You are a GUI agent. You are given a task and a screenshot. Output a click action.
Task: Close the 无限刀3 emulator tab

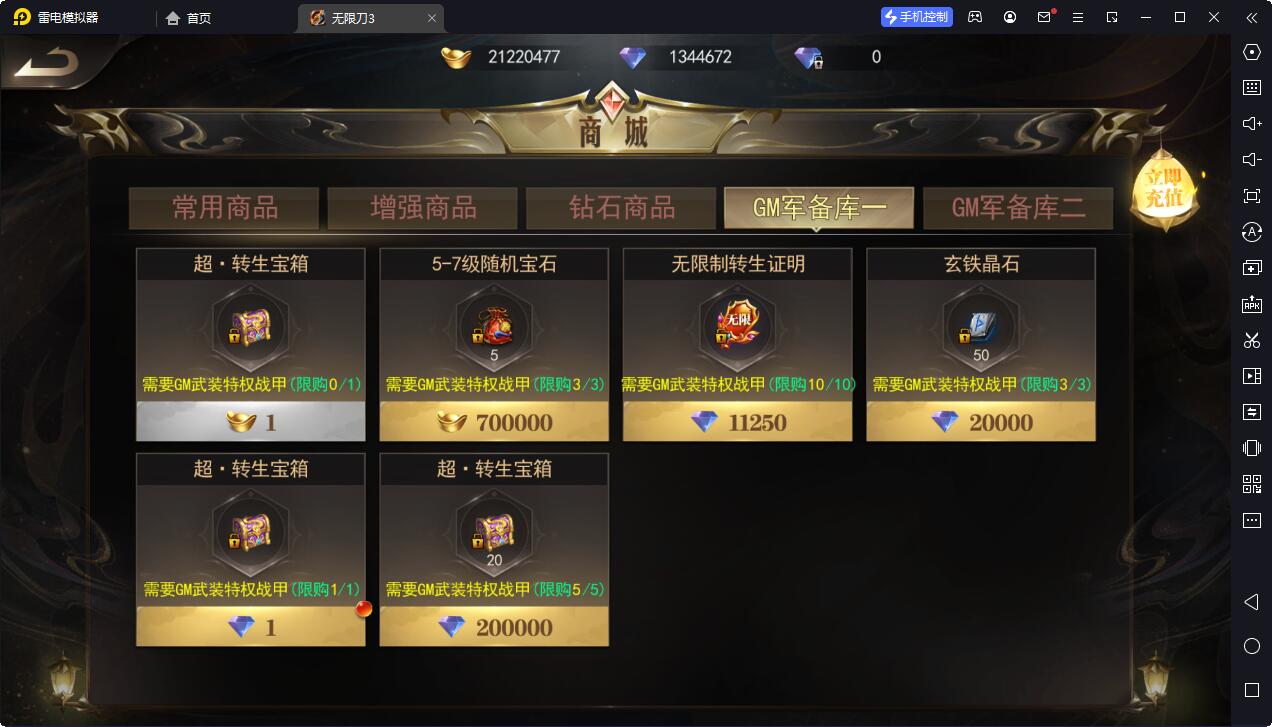432,18
